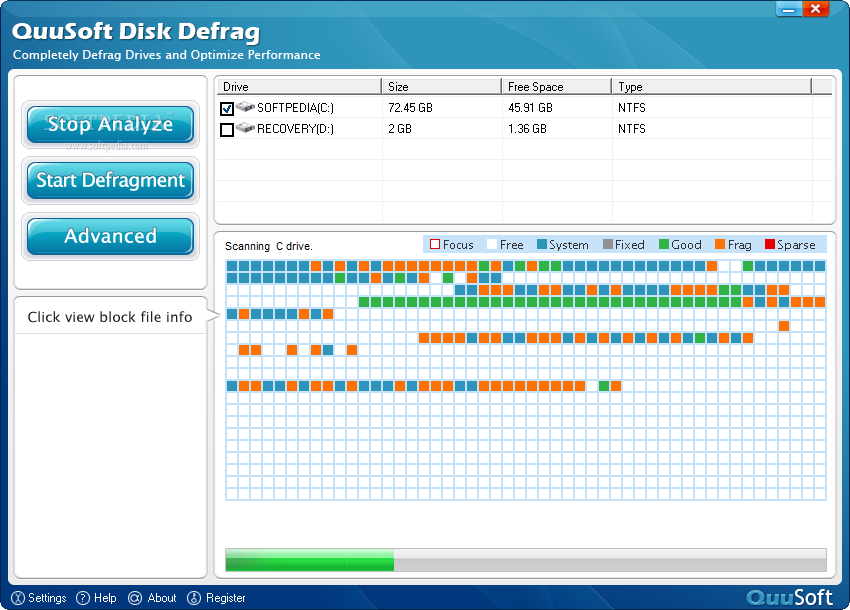Click the Focus legend swatch
Viewport: 850px width, 610px height.
point(435,245)
